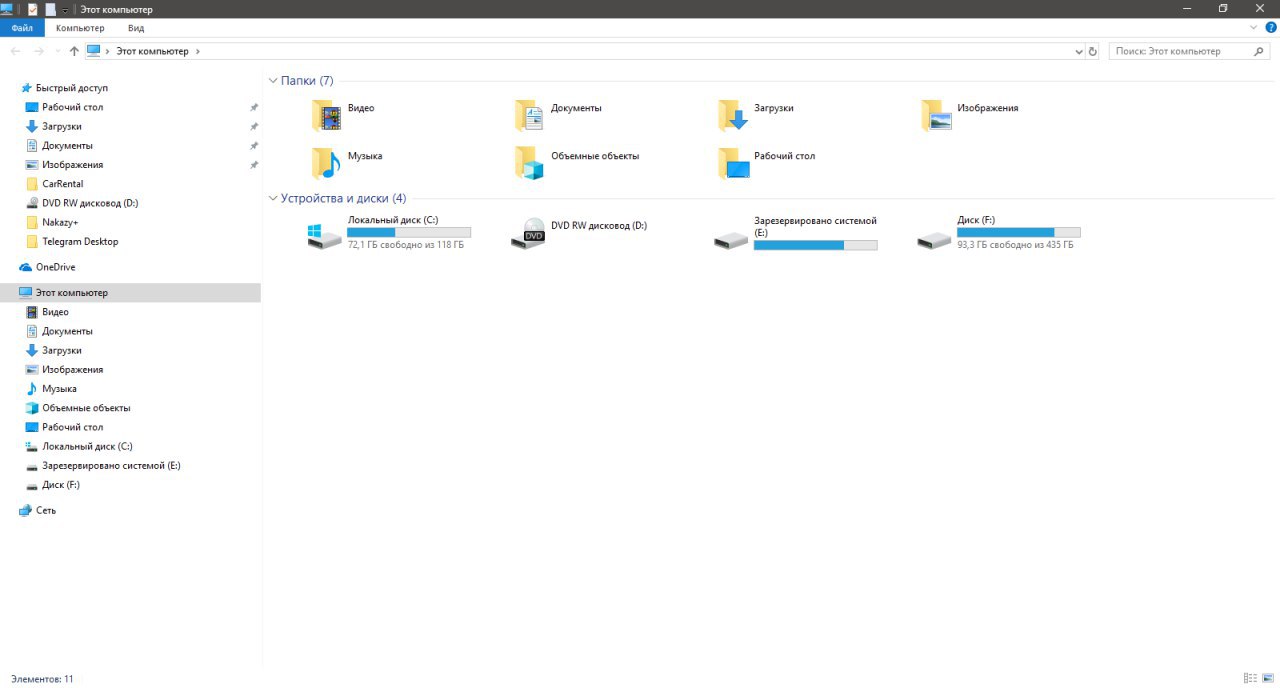
Task: Click the New folder icon in the title bar
Action: click(x=50, y=9)
